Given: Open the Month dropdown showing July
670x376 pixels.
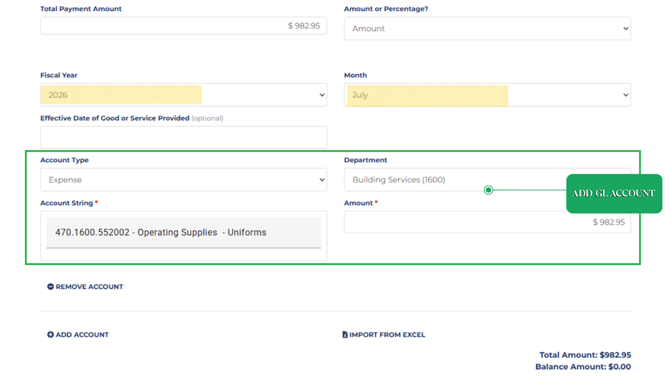Looking at the screenshot, I should point(487,95).
